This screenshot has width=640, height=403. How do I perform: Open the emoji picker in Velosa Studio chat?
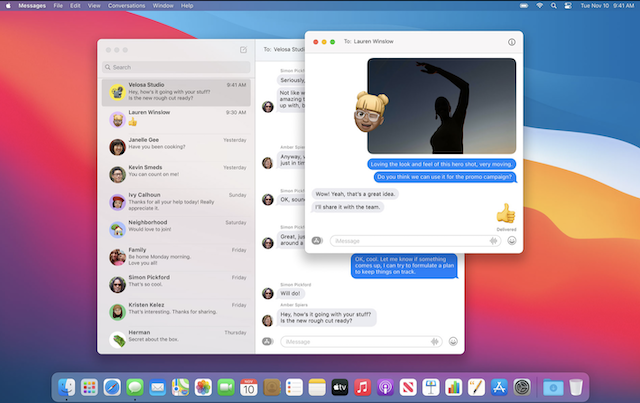453,341
